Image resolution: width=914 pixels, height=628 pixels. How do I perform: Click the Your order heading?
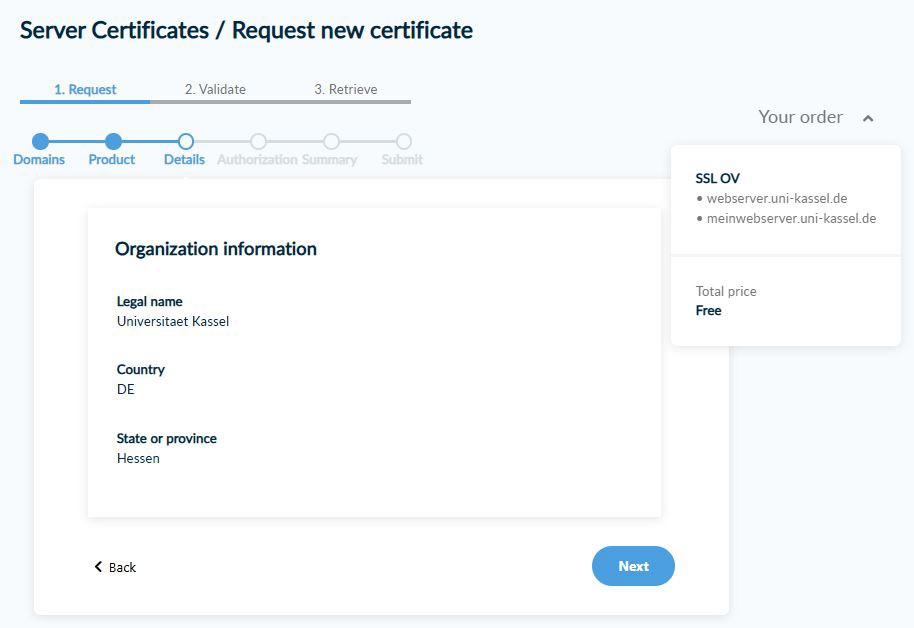(x=800, y=117)
